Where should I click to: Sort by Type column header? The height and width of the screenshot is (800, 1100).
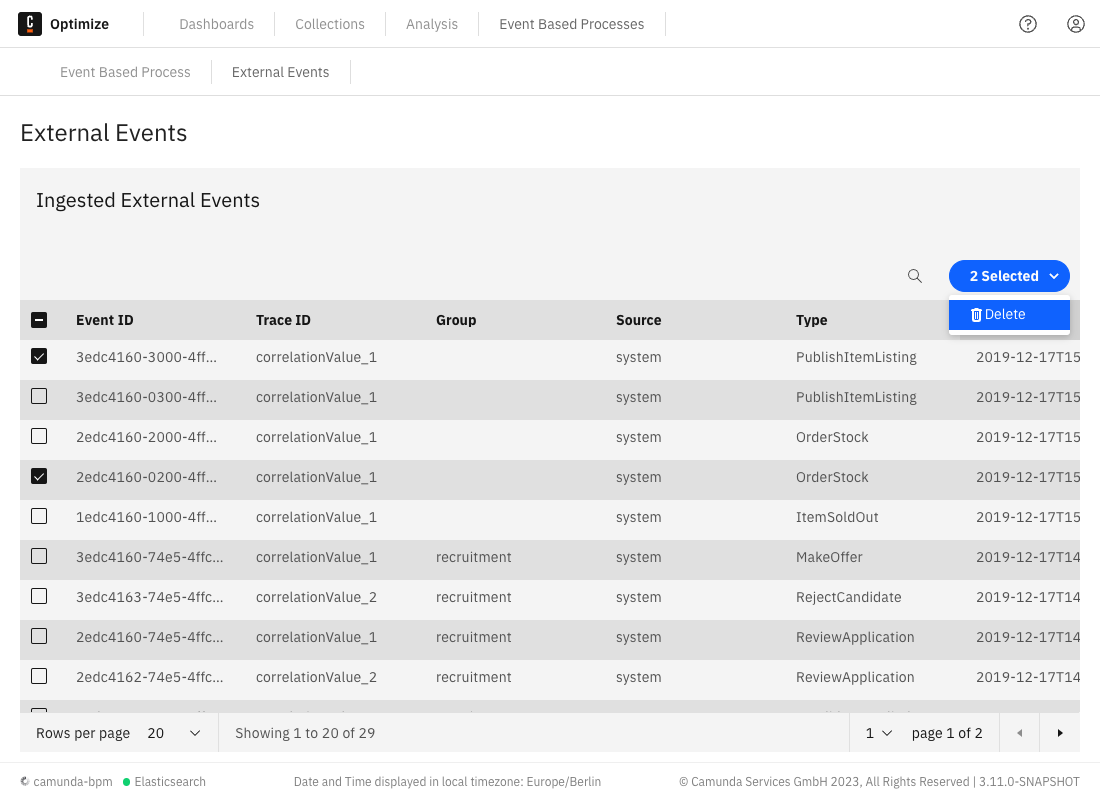click(x=812, y=320)
